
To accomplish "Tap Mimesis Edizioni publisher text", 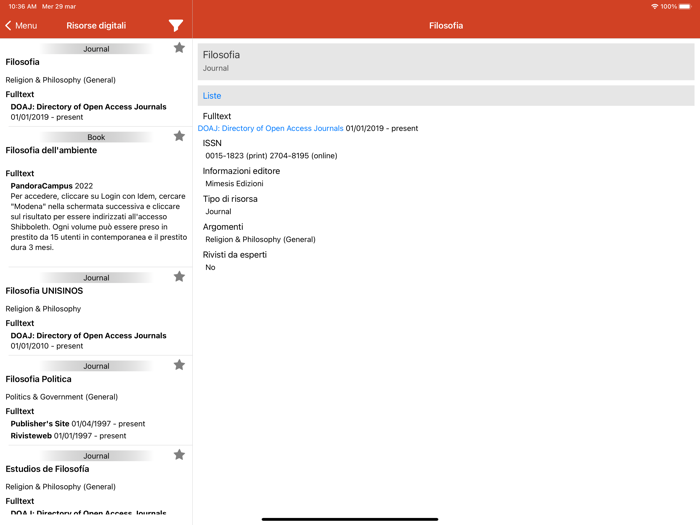I will point(234,183).
